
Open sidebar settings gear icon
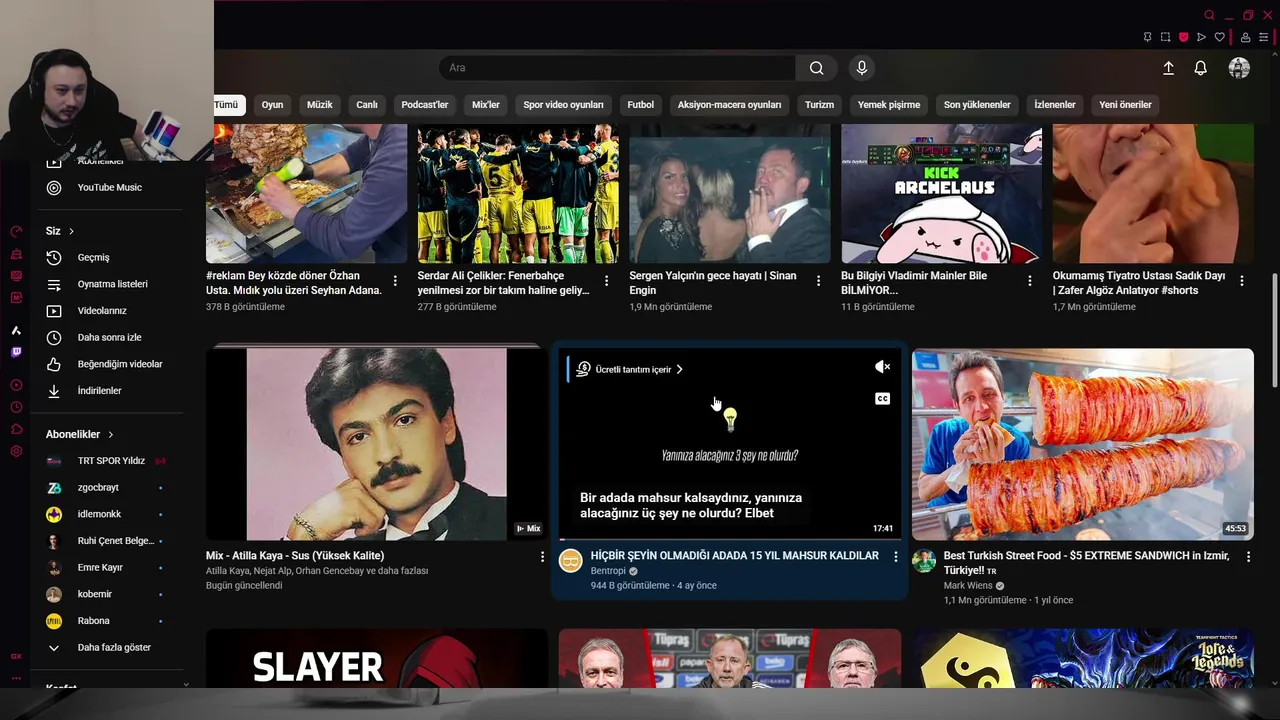(x=16, y=451)
